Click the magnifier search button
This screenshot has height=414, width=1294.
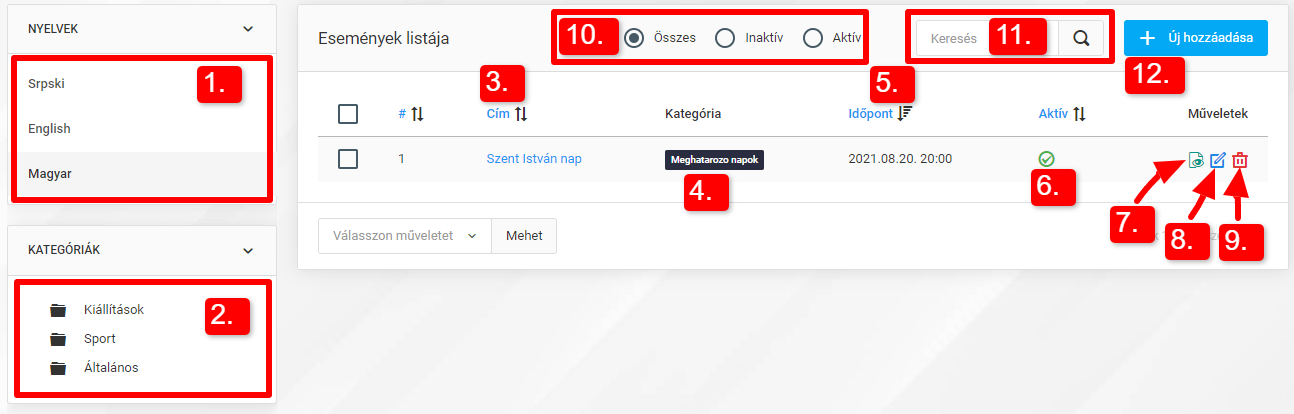(1080, 38)
